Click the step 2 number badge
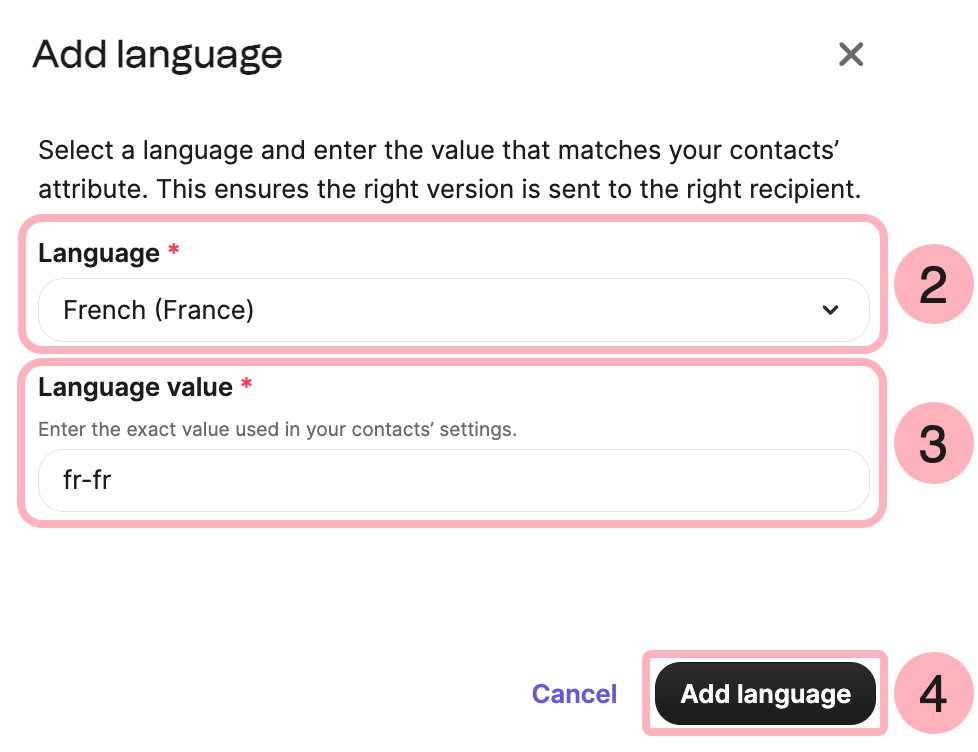This screenshot has width=978, height=752. (932, 284)
